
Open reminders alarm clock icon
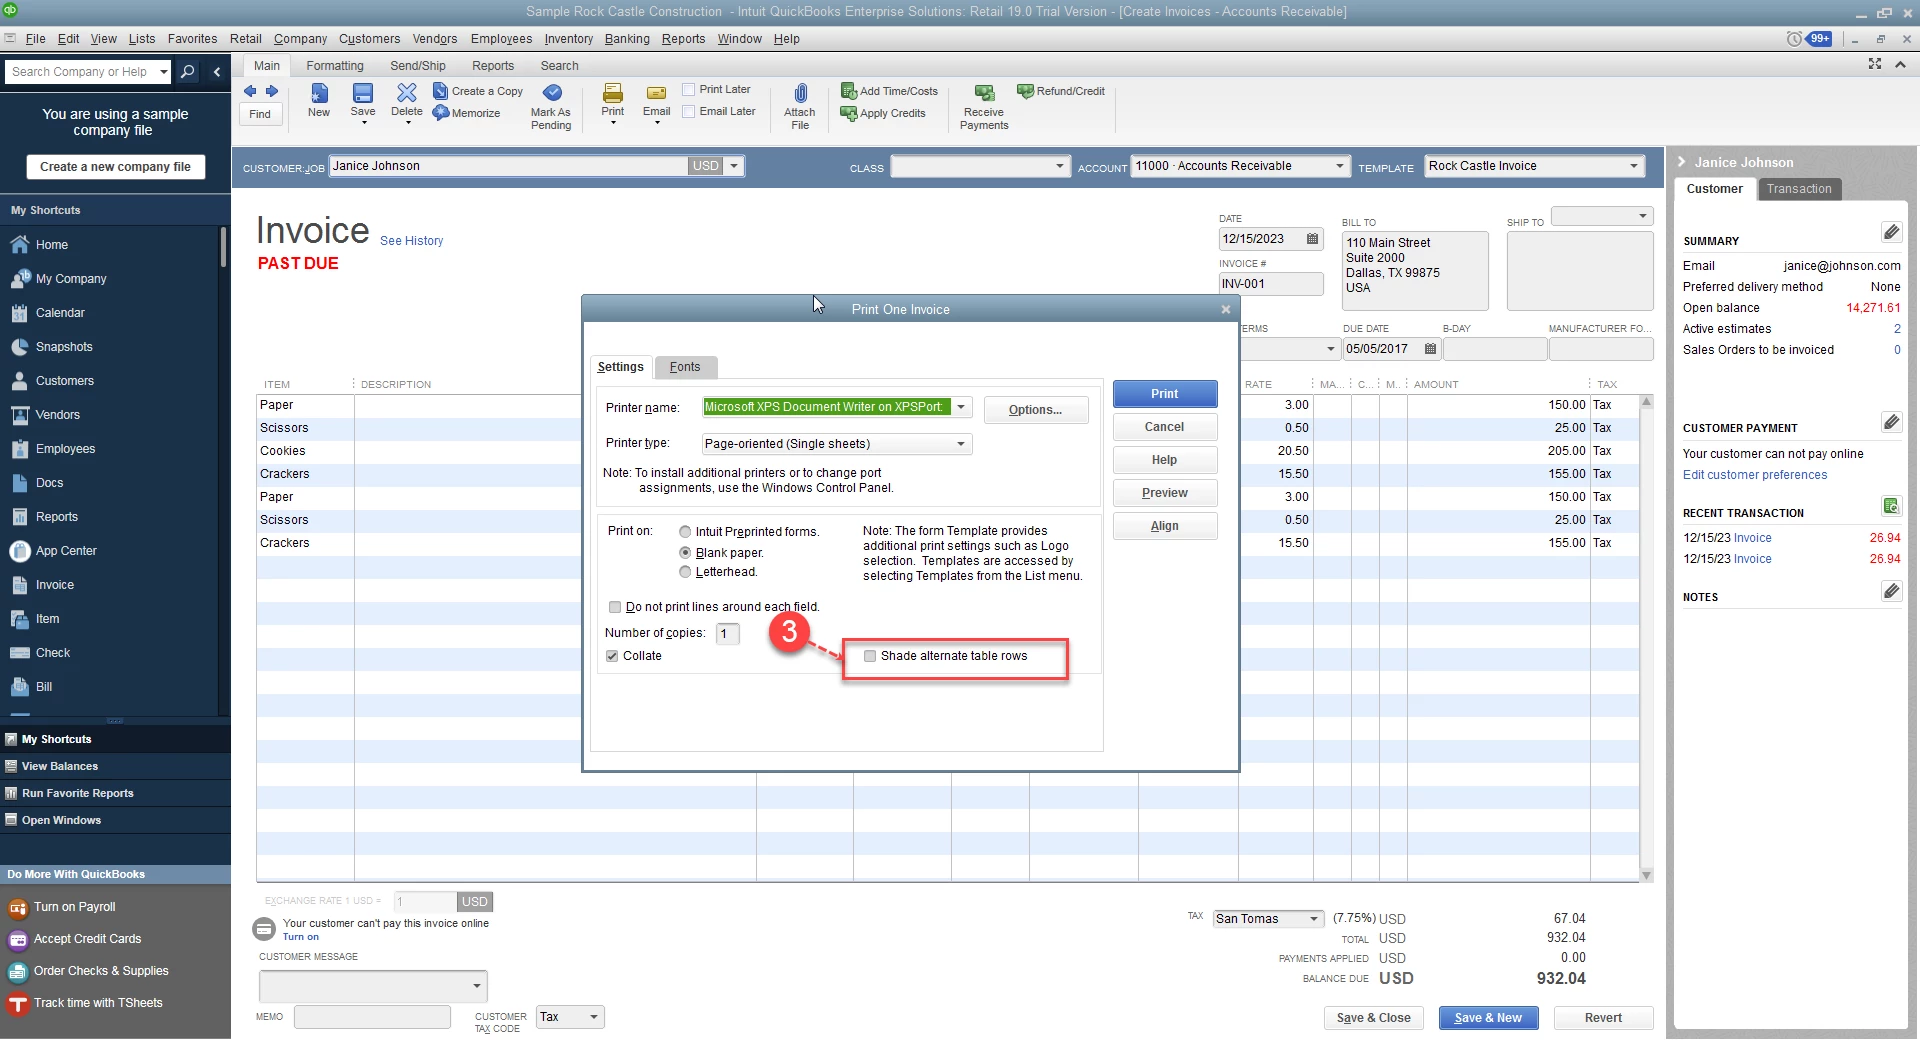1795,39
